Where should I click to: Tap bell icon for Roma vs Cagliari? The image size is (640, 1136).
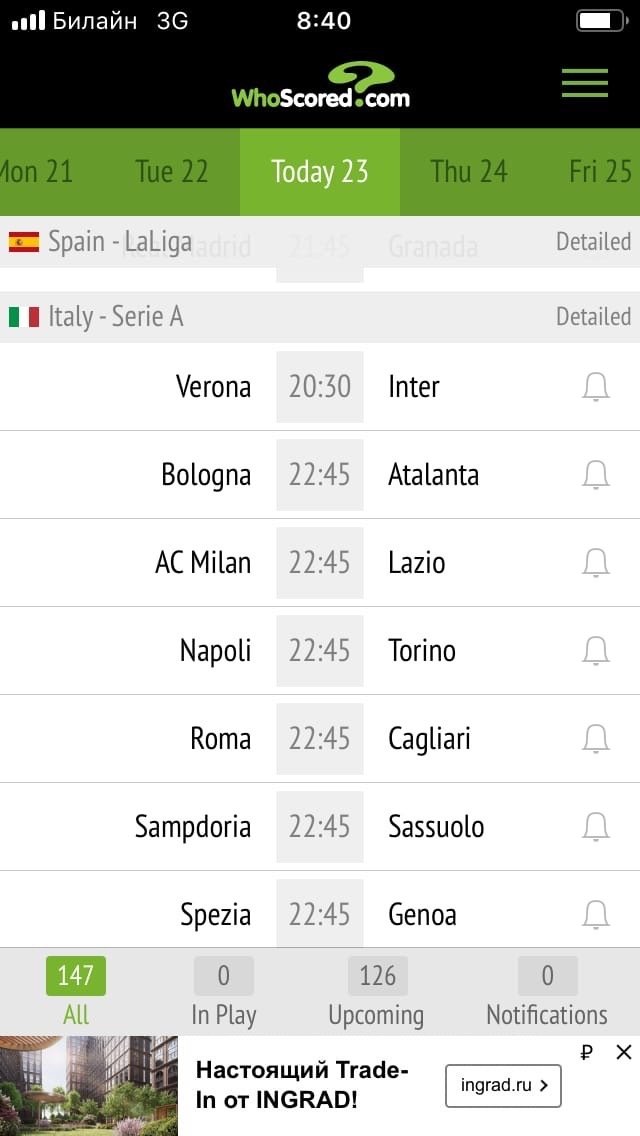coord(596,739)
